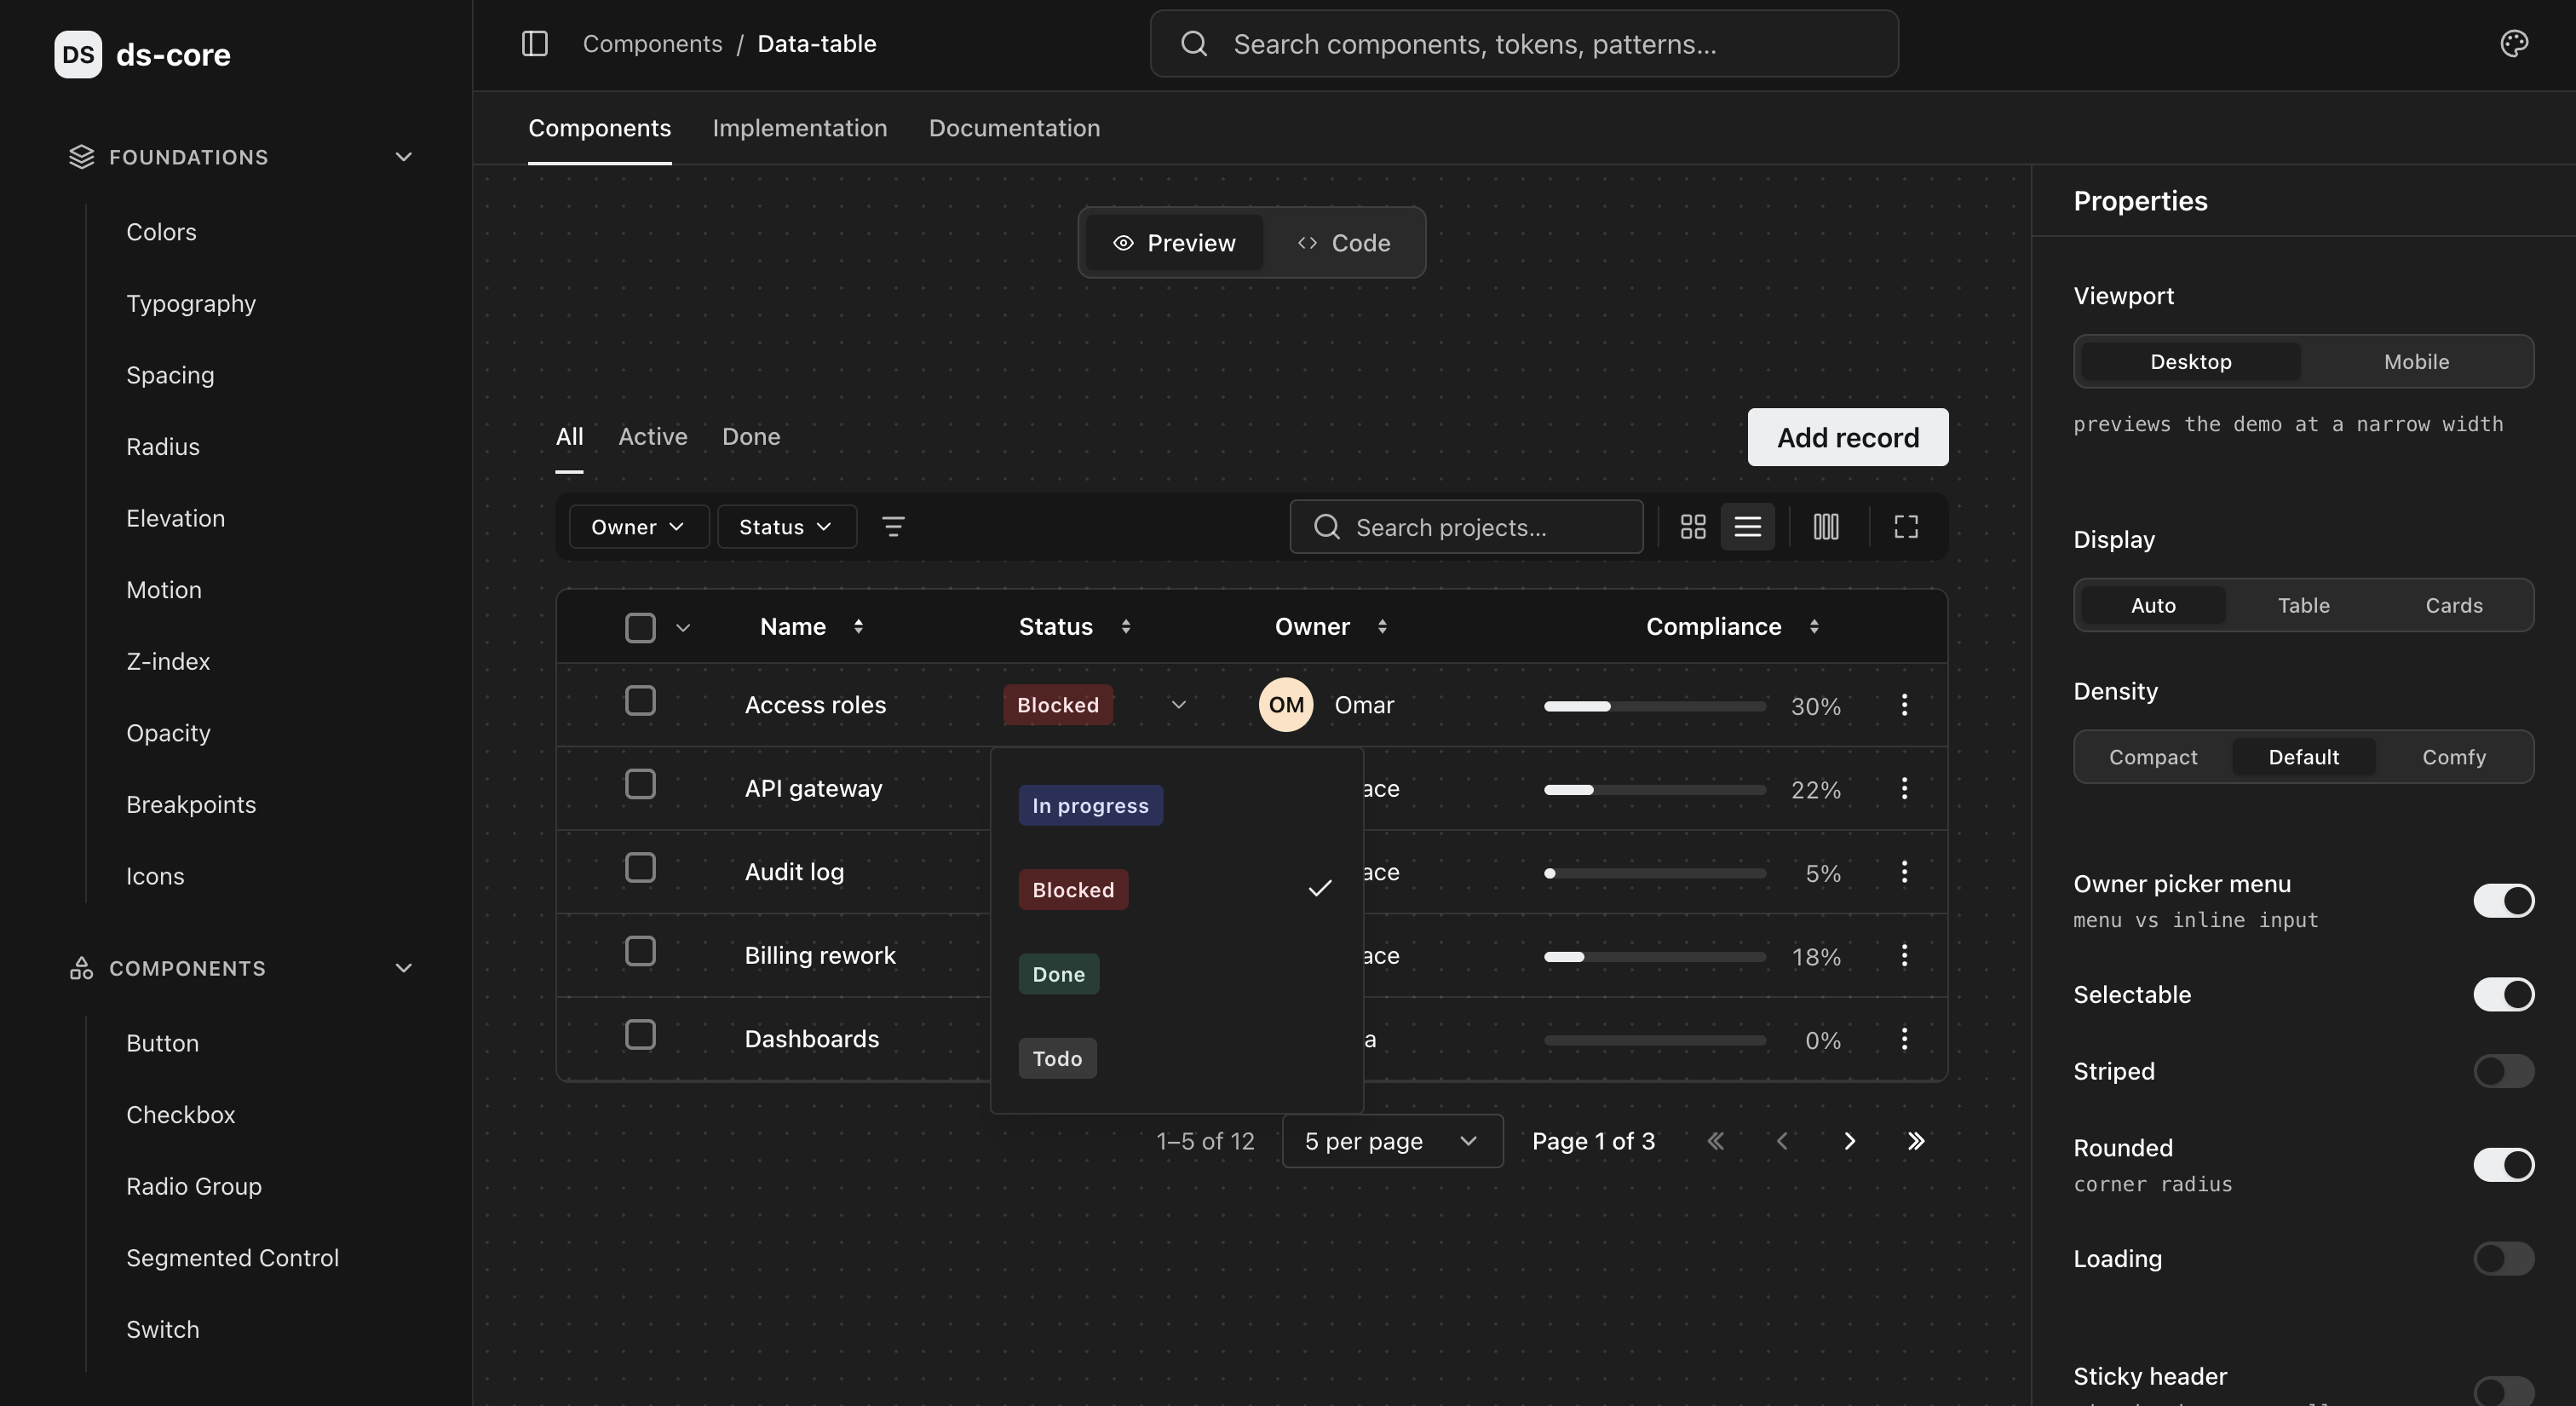This screenshot has height=1406, width=2576.
Task: Show the Active records tab
Action: click(x=652, y=436)
